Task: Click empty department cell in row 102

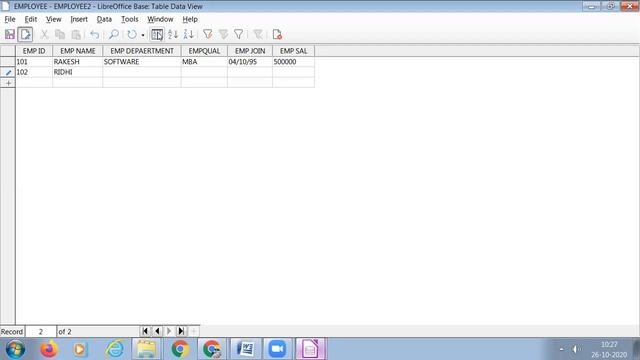Action: pos(142,72)
